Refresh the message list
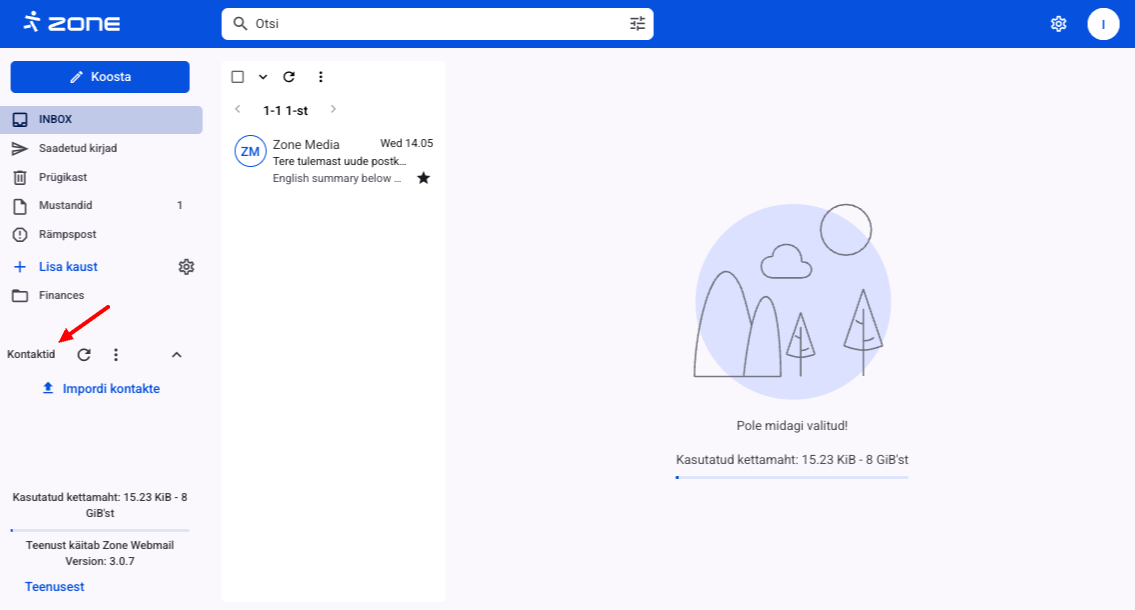1135x610 pixels. tap(289, 77)
